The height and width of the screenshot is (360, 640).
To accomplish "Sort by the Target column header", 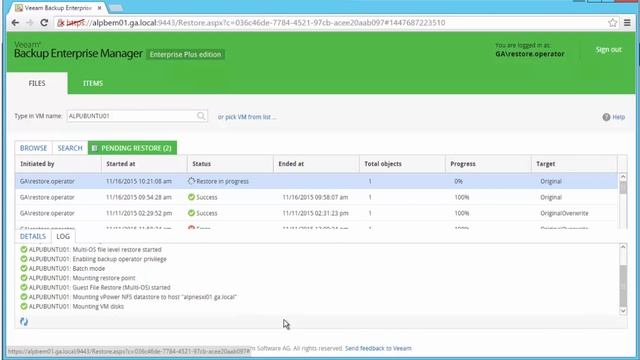I will tap(574, 164).
